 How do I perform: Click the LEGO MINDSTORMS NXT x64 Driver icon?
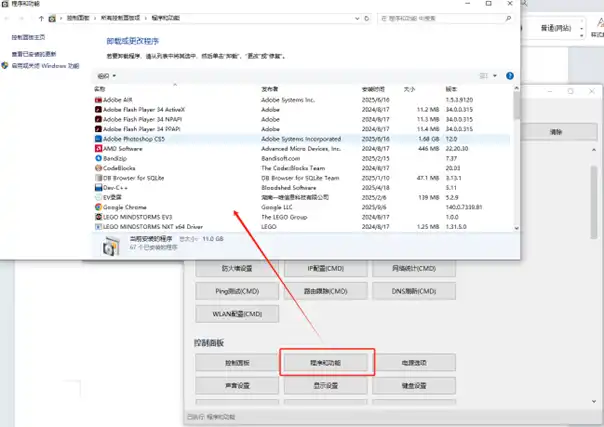click(98, 226)
